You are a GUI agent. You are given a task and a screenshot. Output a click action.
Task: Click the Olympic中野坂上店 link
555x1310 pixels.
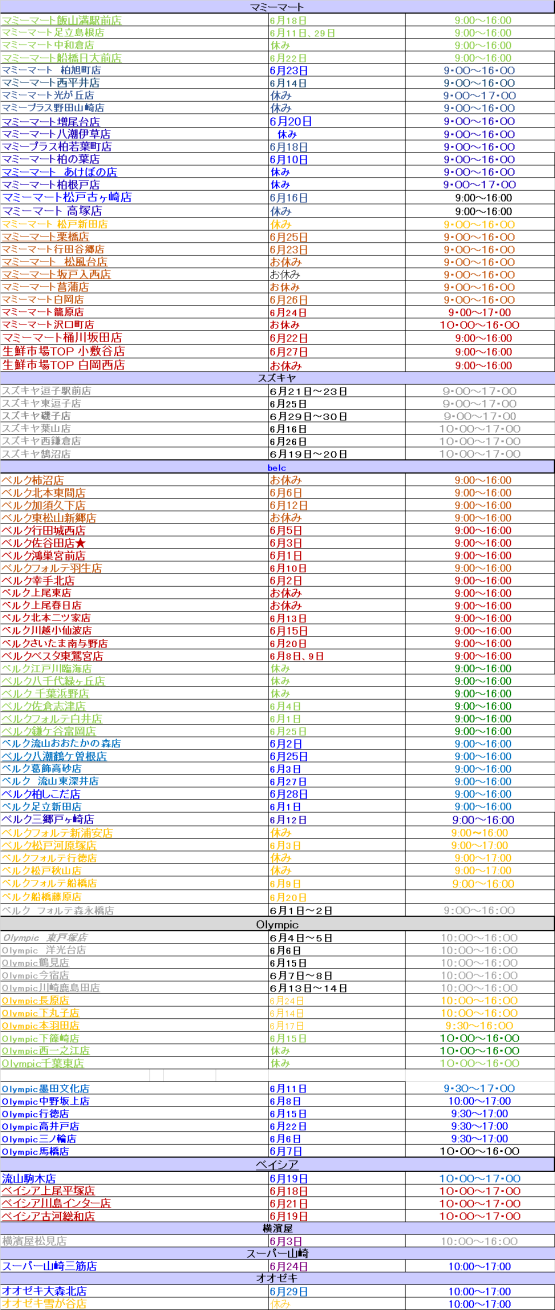click(x=46, y=1101)
